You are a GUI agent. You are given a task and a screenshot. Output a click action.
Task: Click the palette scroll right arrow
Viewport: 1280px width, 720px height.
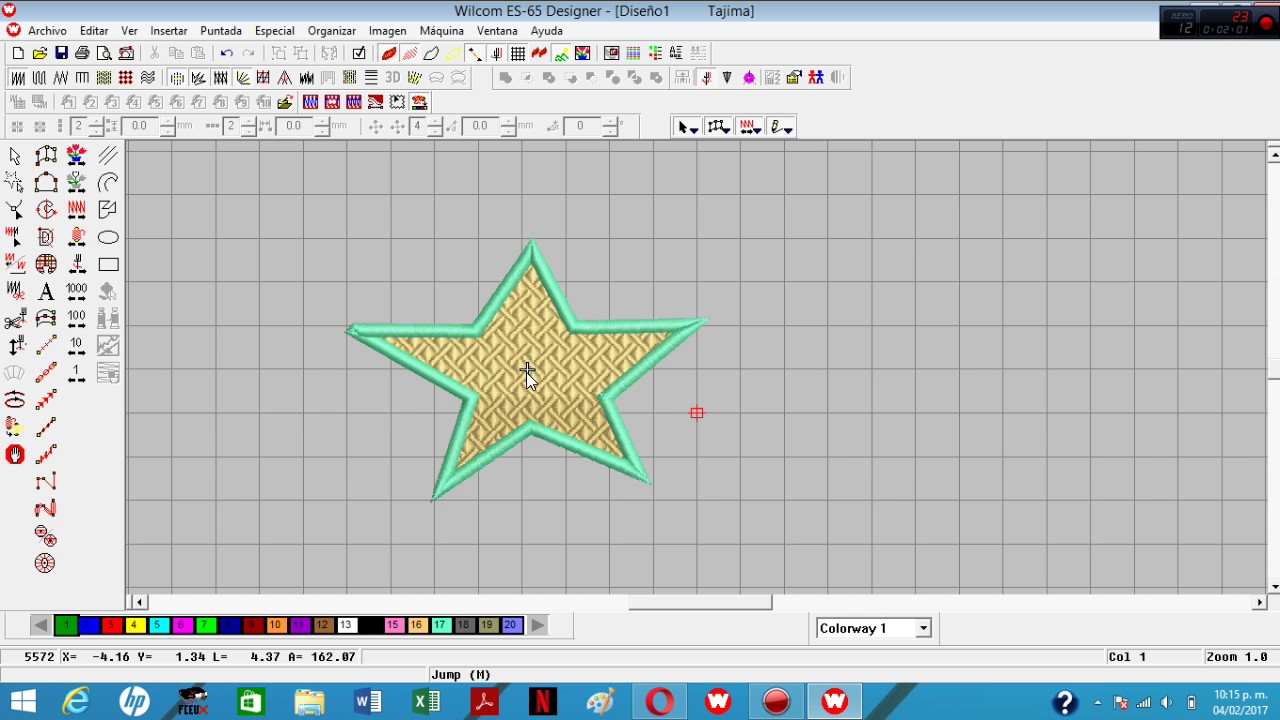point(537,626)
